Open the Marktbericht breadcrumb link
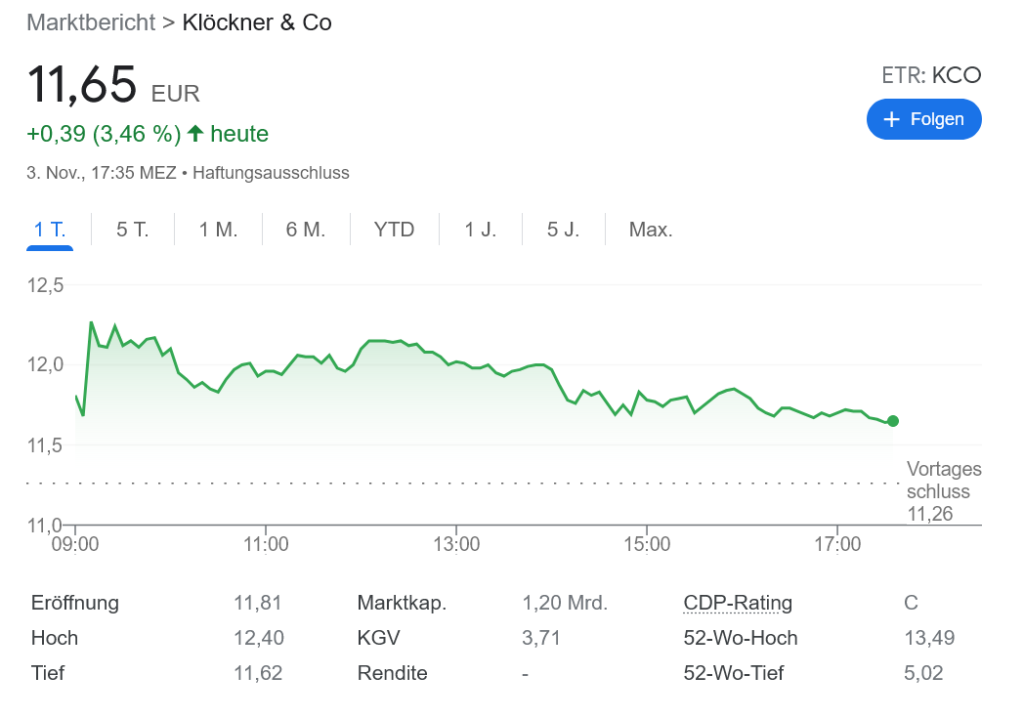1024x718 pixels. tap(90, 22)
